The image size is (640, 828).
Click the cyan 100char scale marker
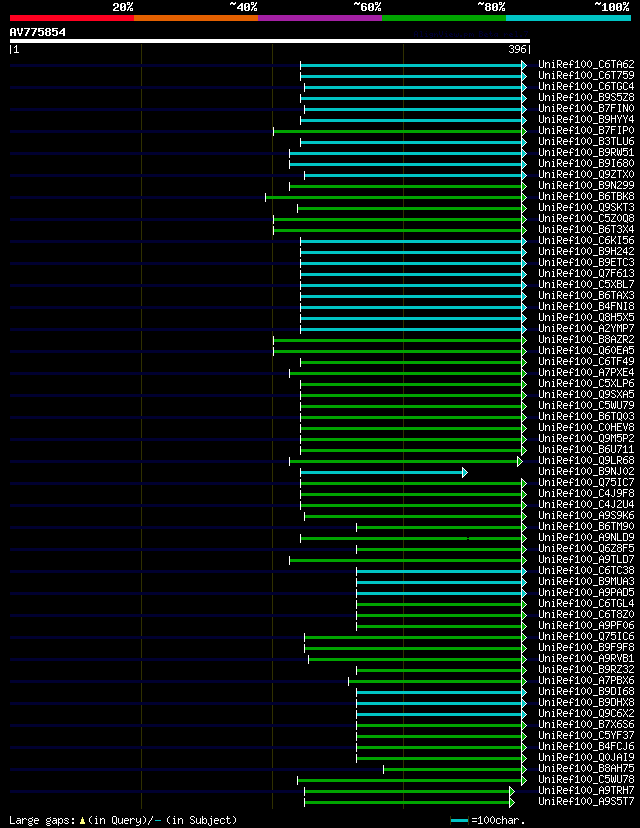pyautogui.click(x=459, y=821)
